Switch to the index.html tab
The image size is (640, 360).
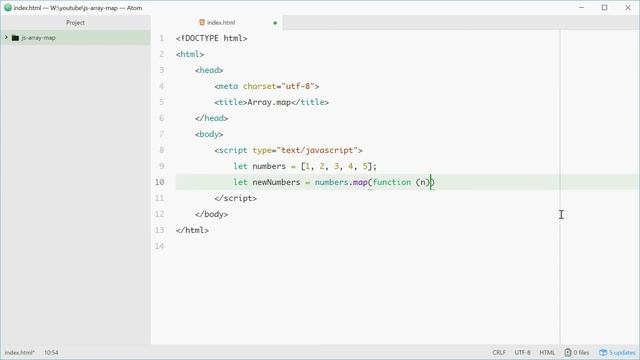click(221, 23)
